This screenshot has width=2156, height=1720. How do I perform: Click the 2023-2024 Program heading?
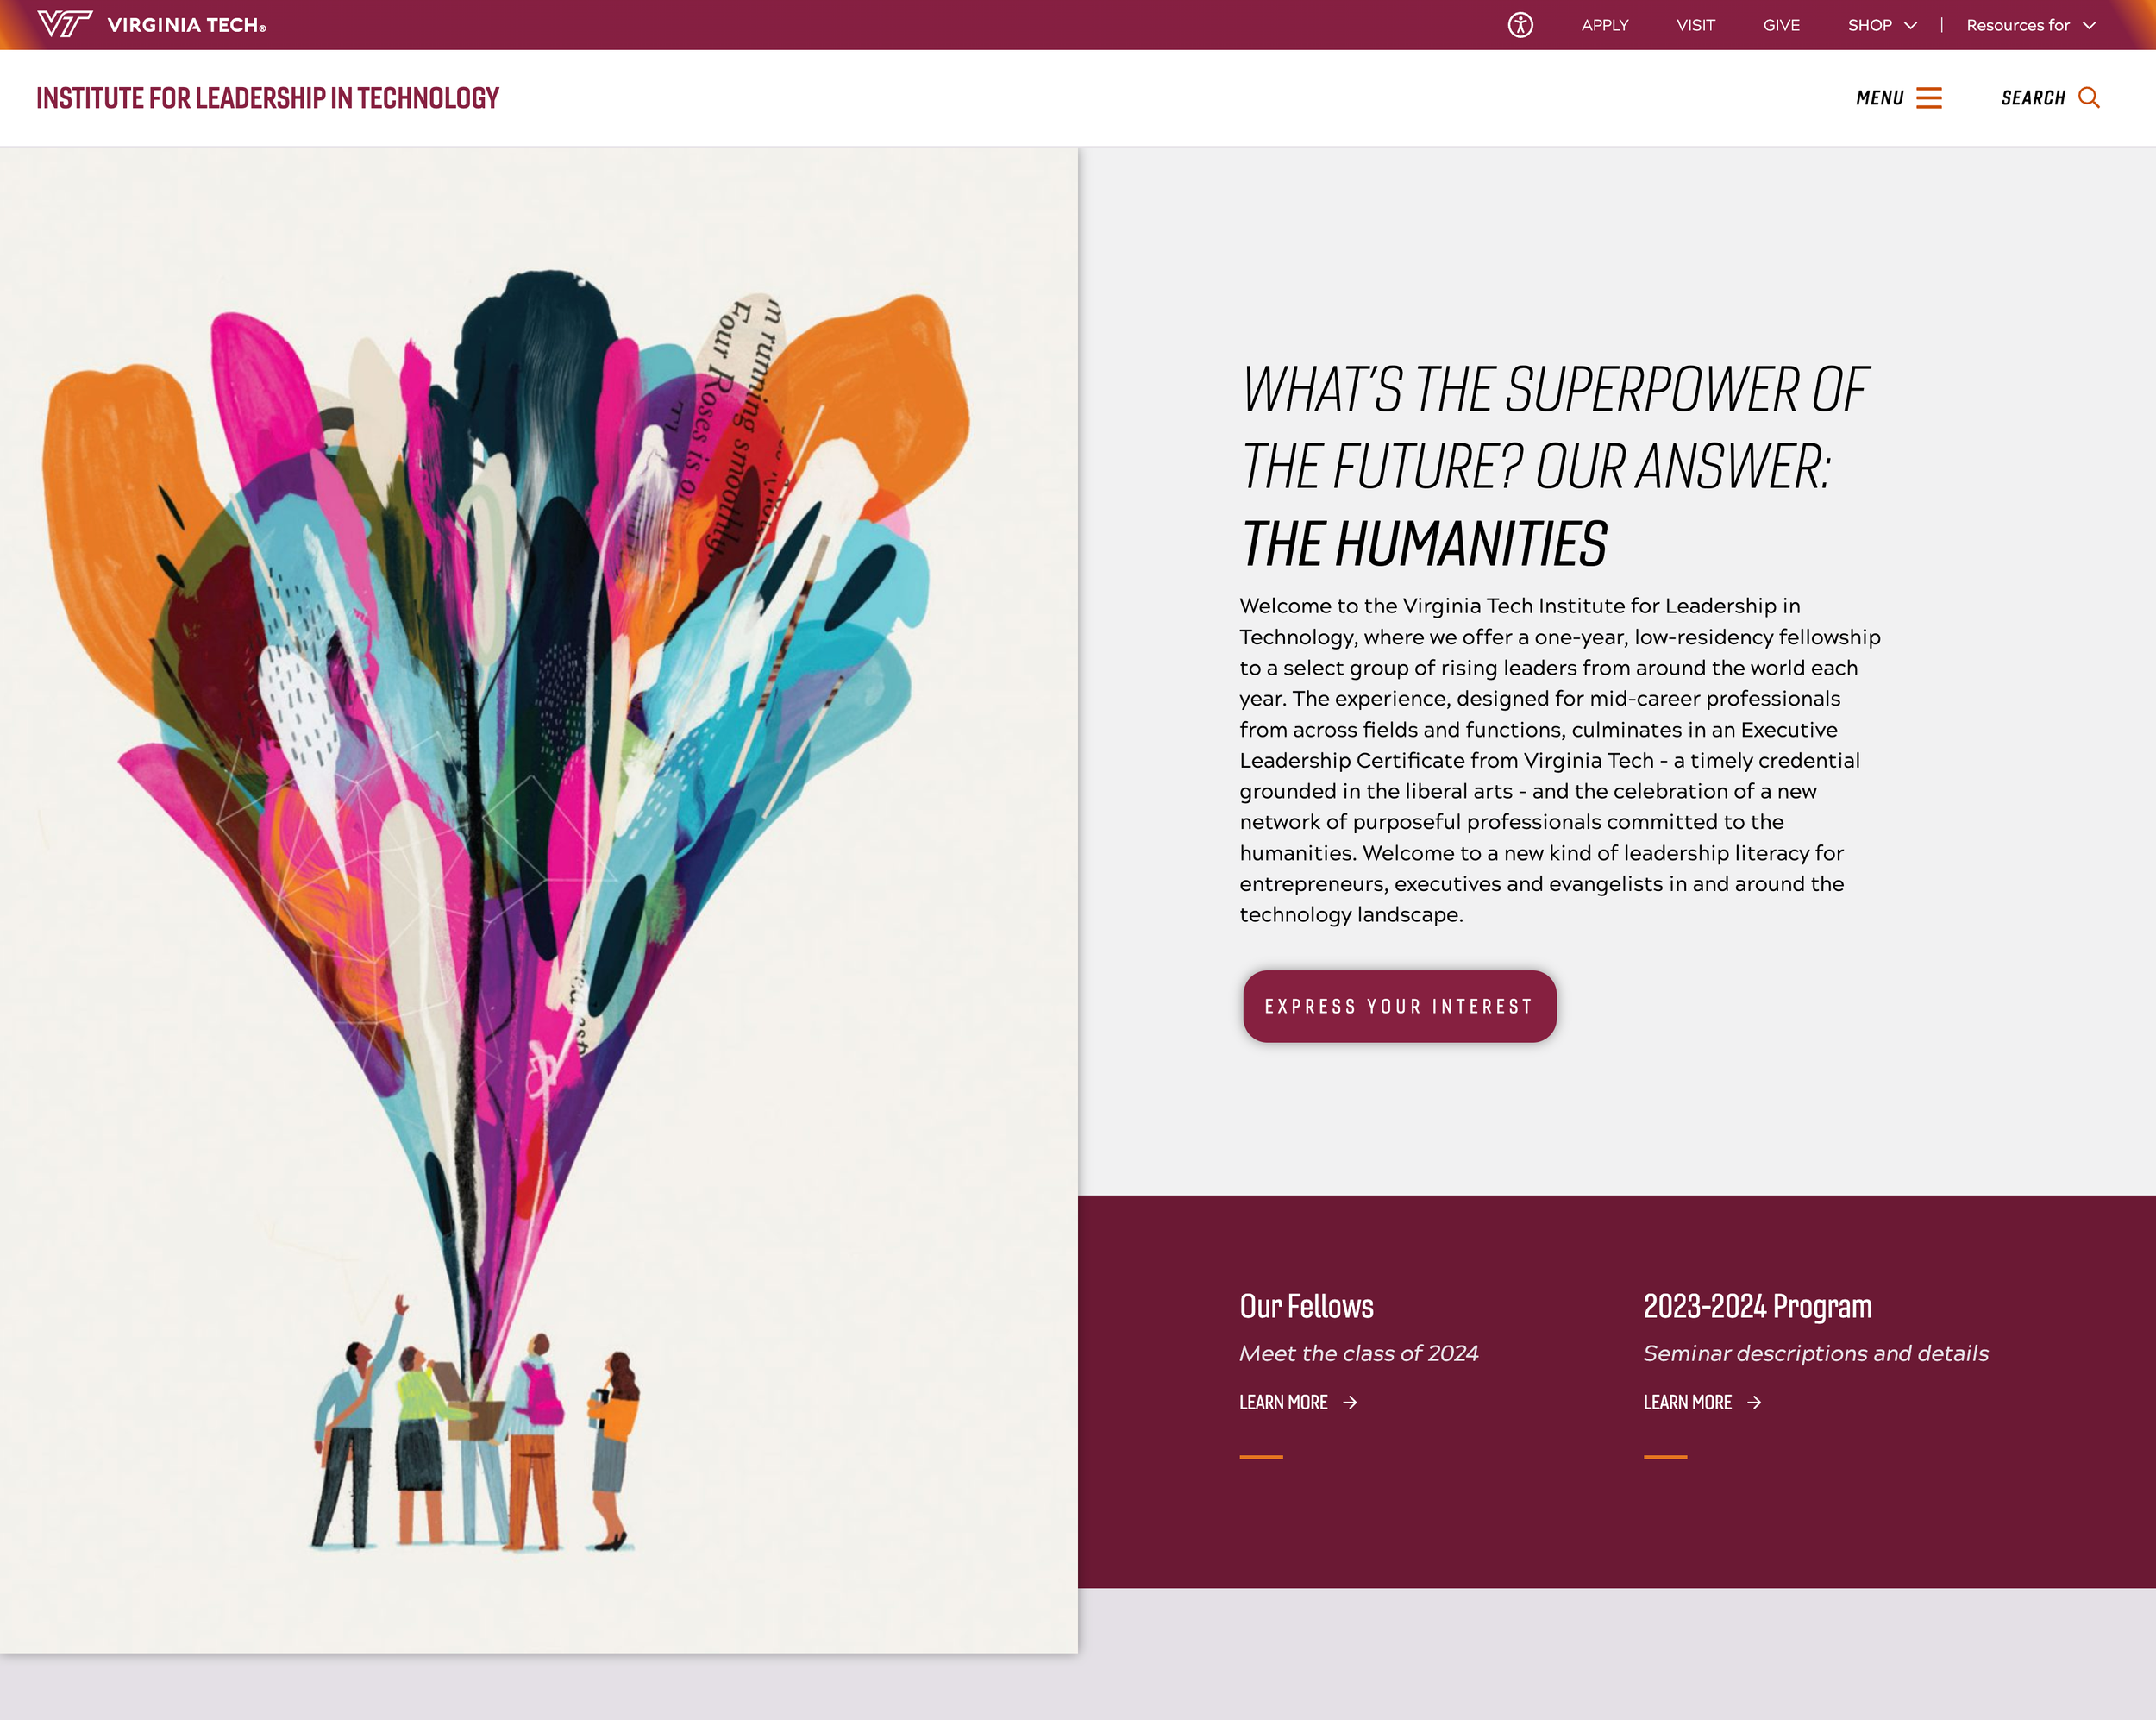pyautogui.click(x=1757, y=1306)
